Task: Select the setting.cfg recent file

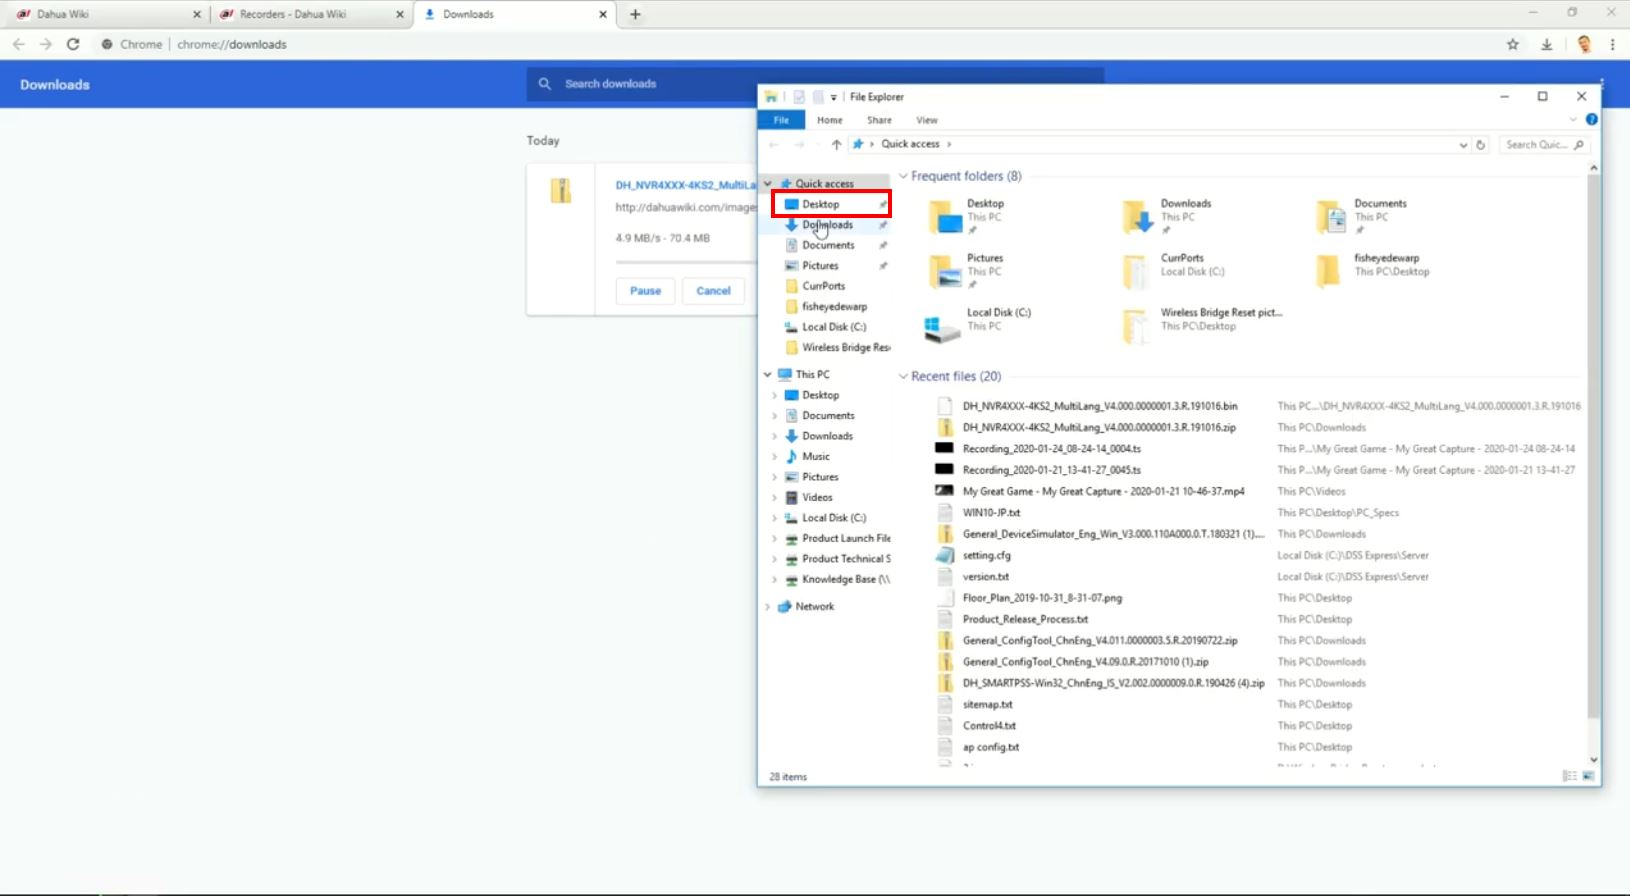Action: tap(986, 556)
